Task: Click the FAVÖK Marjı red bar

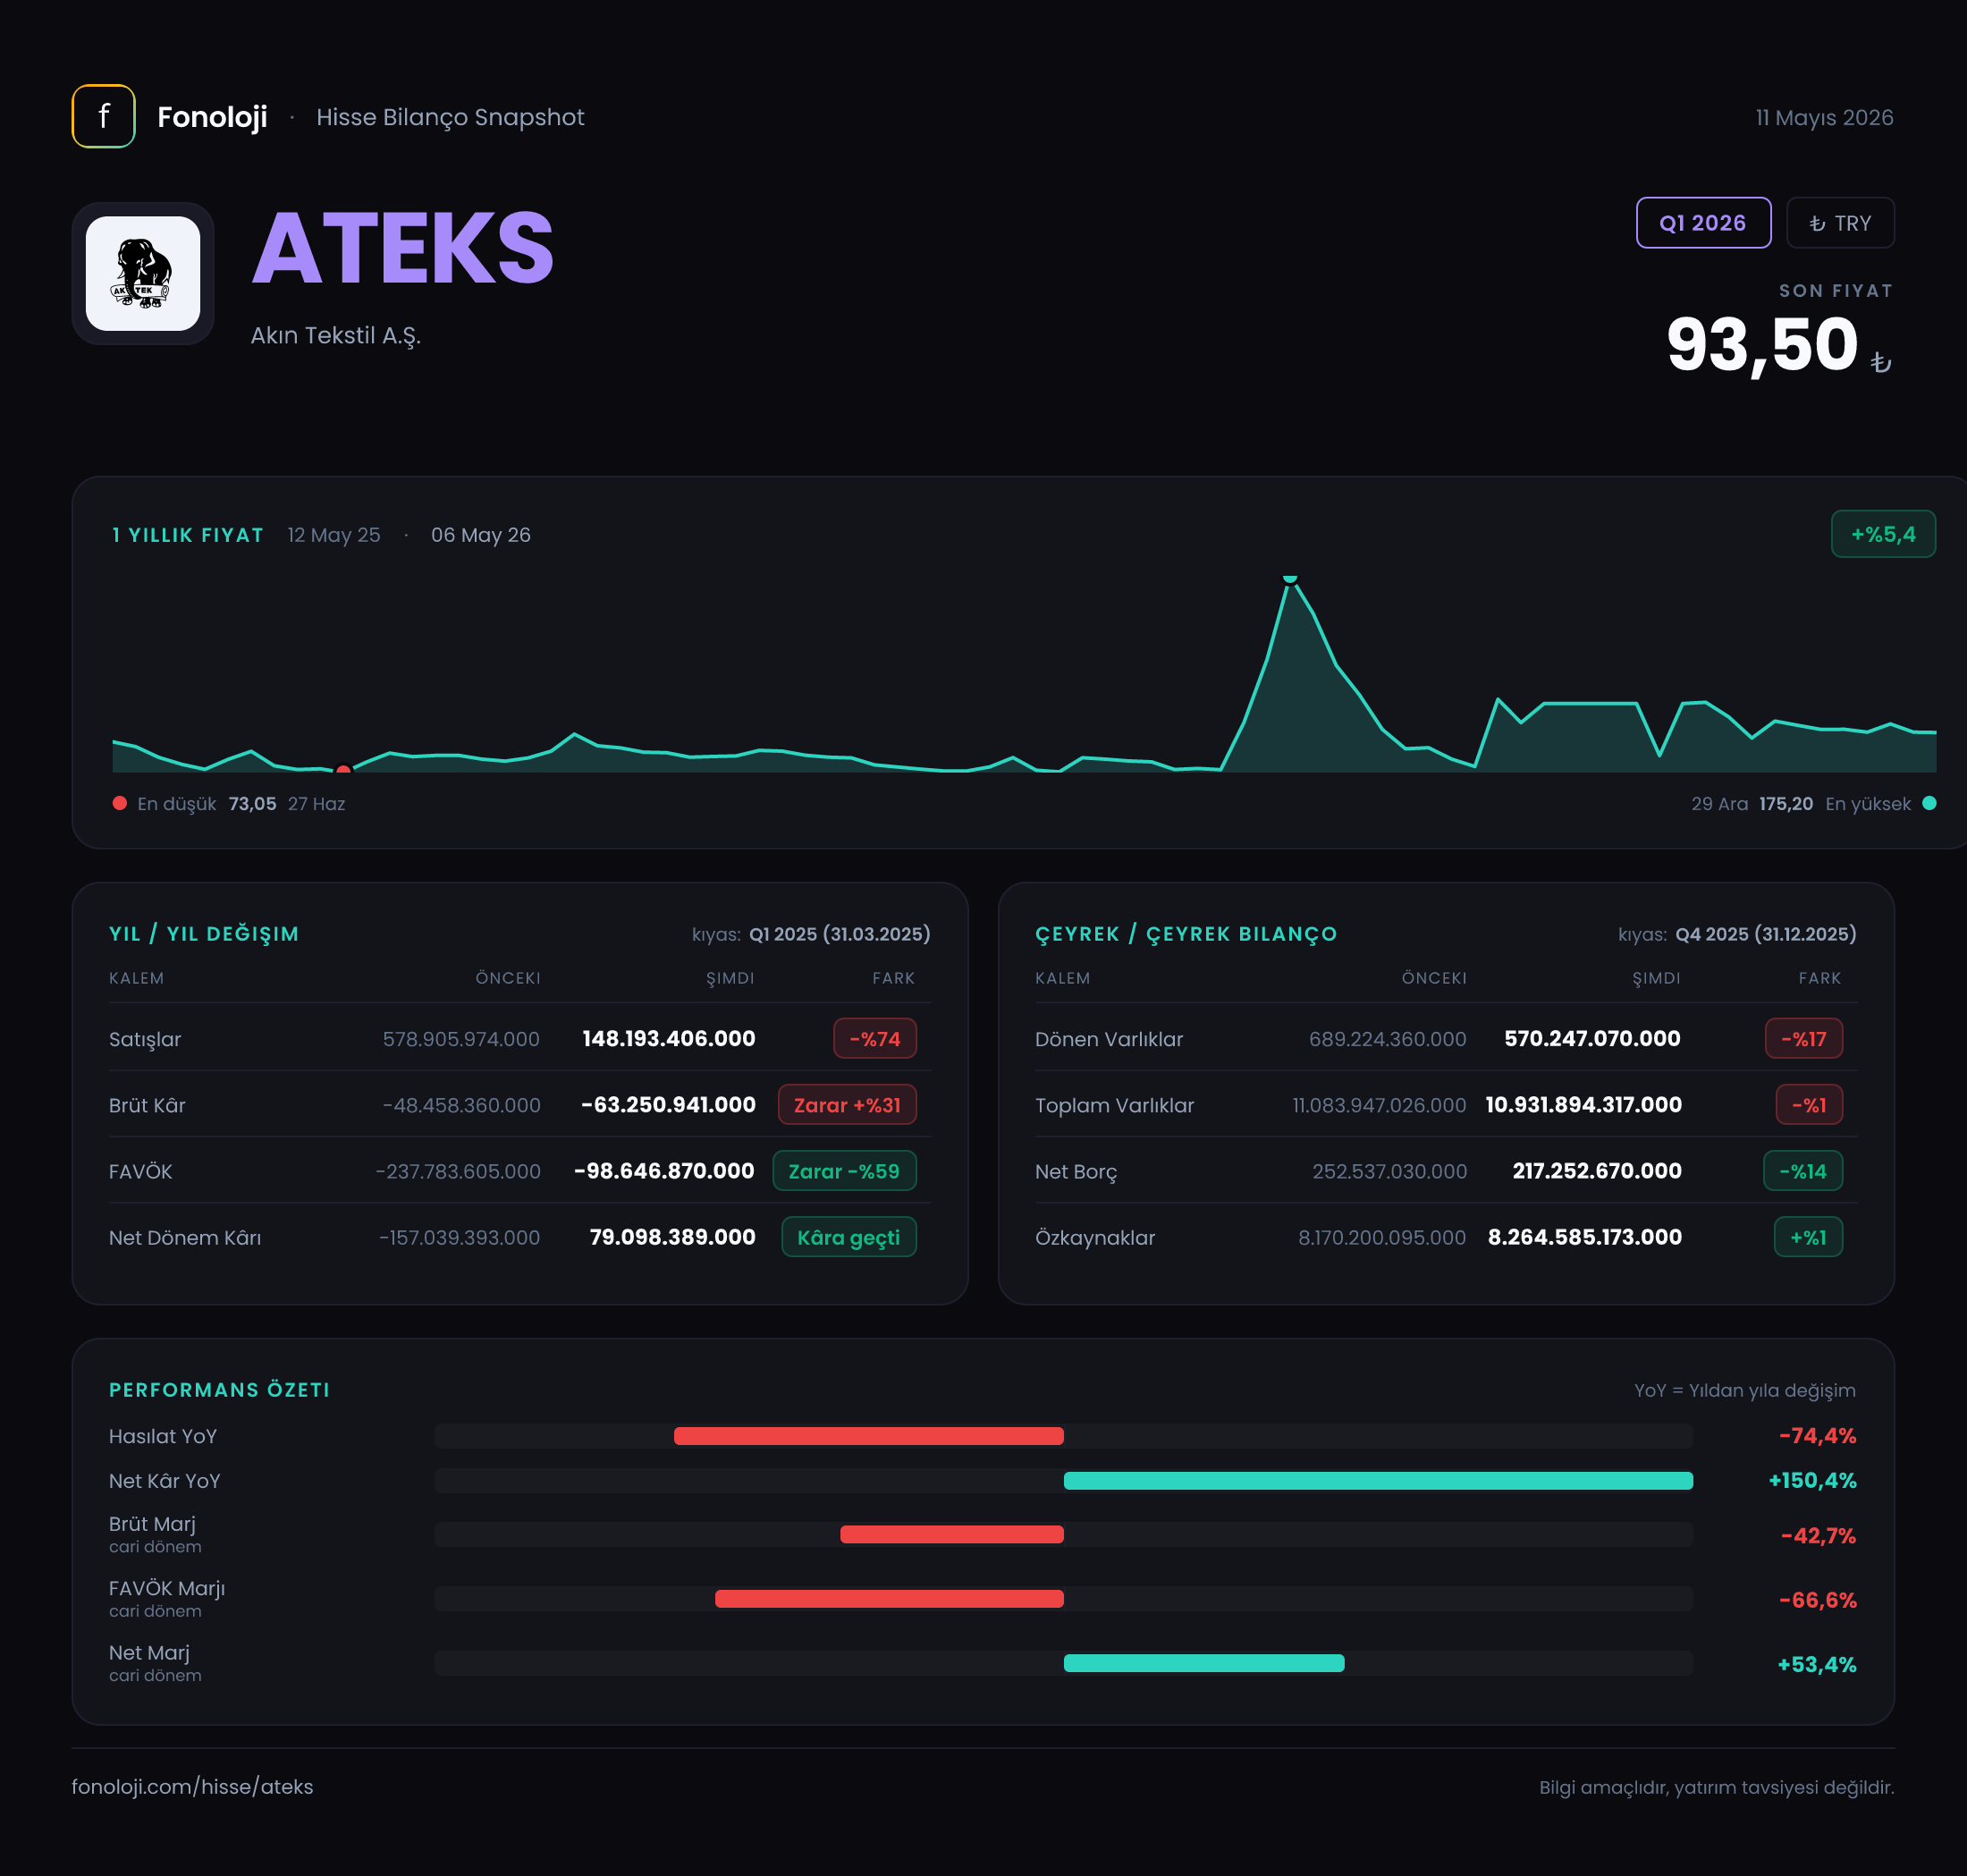Action: click(889, 1598)
